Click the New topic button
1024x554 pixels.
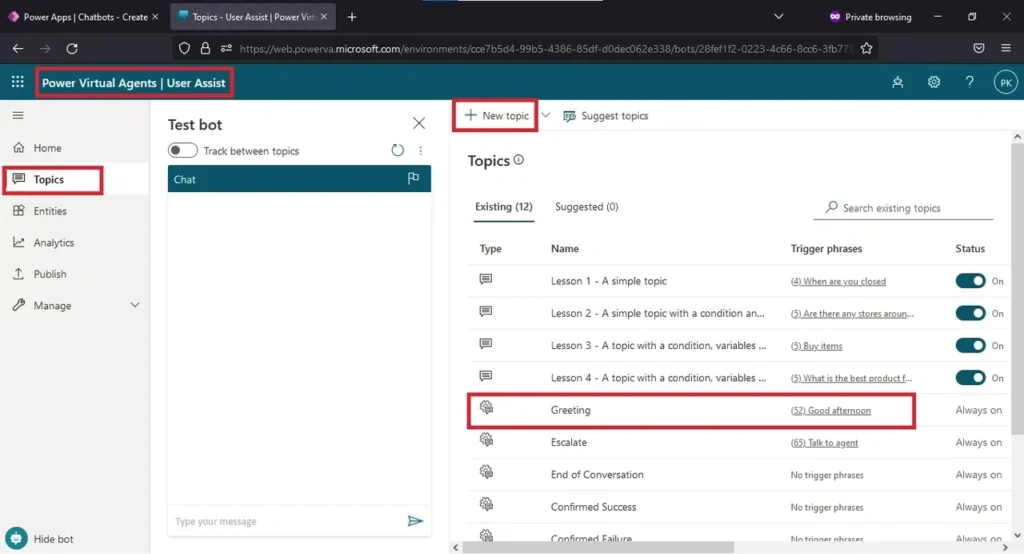tap(496, 116)
